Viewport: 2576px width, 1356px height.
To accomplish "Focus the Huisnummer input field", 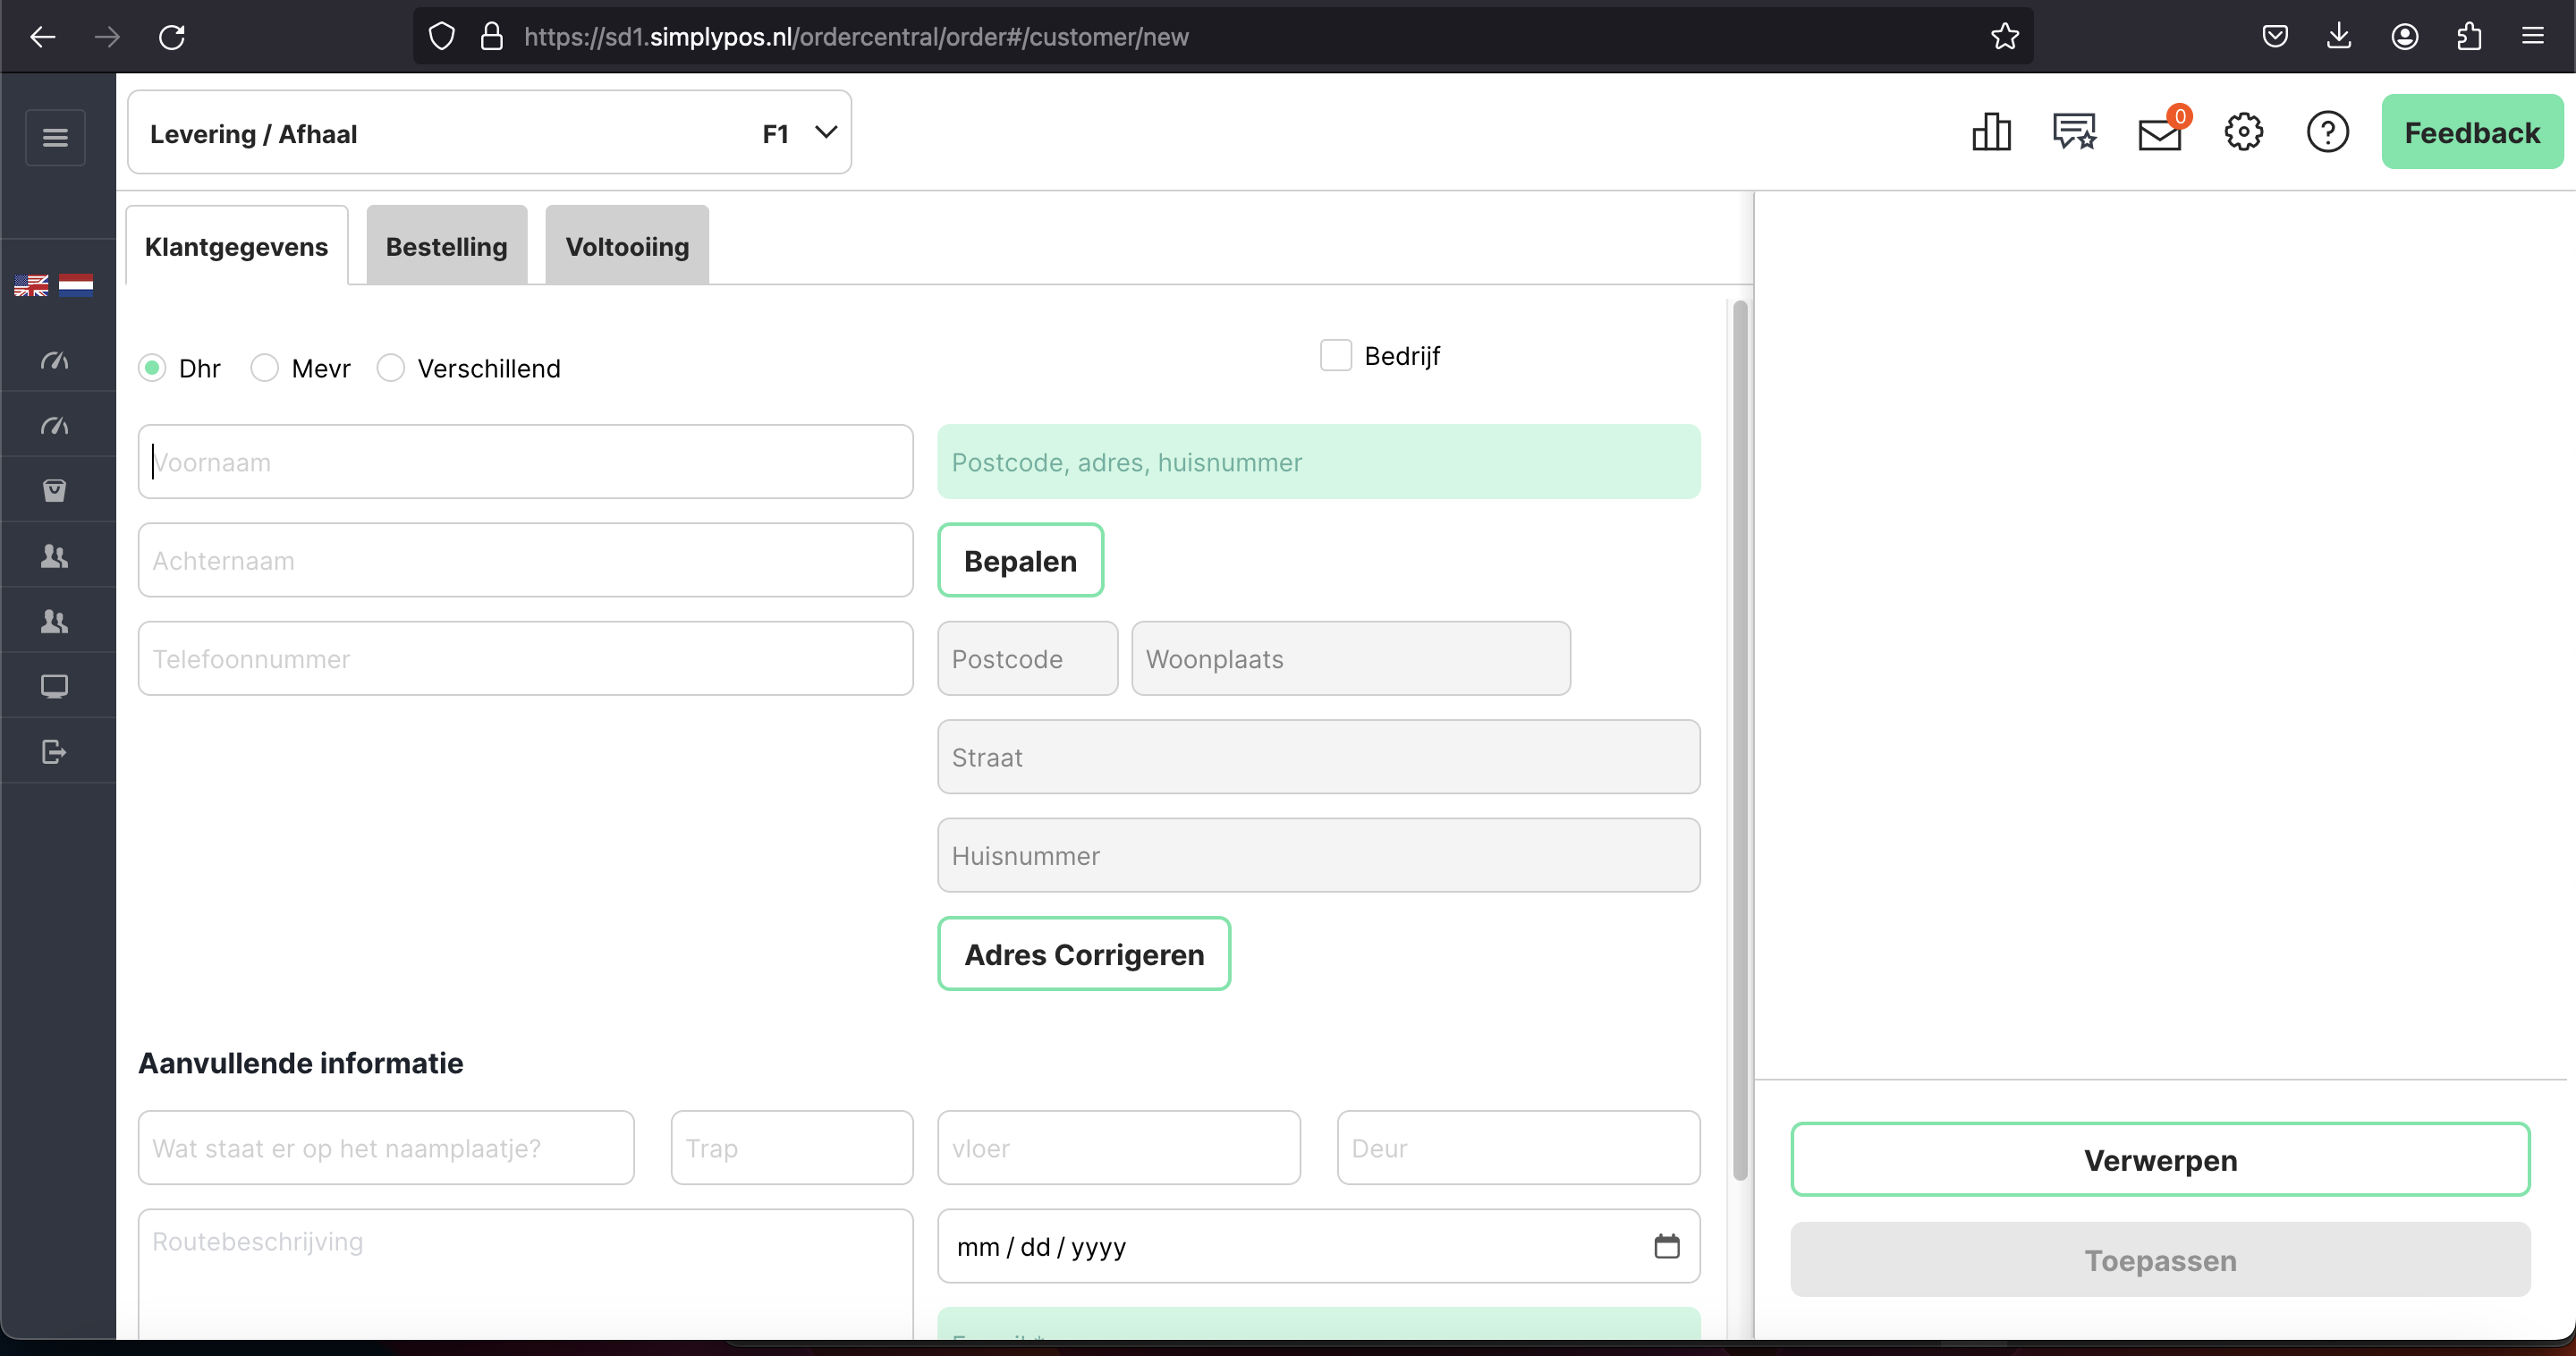I will (1318, 856).
